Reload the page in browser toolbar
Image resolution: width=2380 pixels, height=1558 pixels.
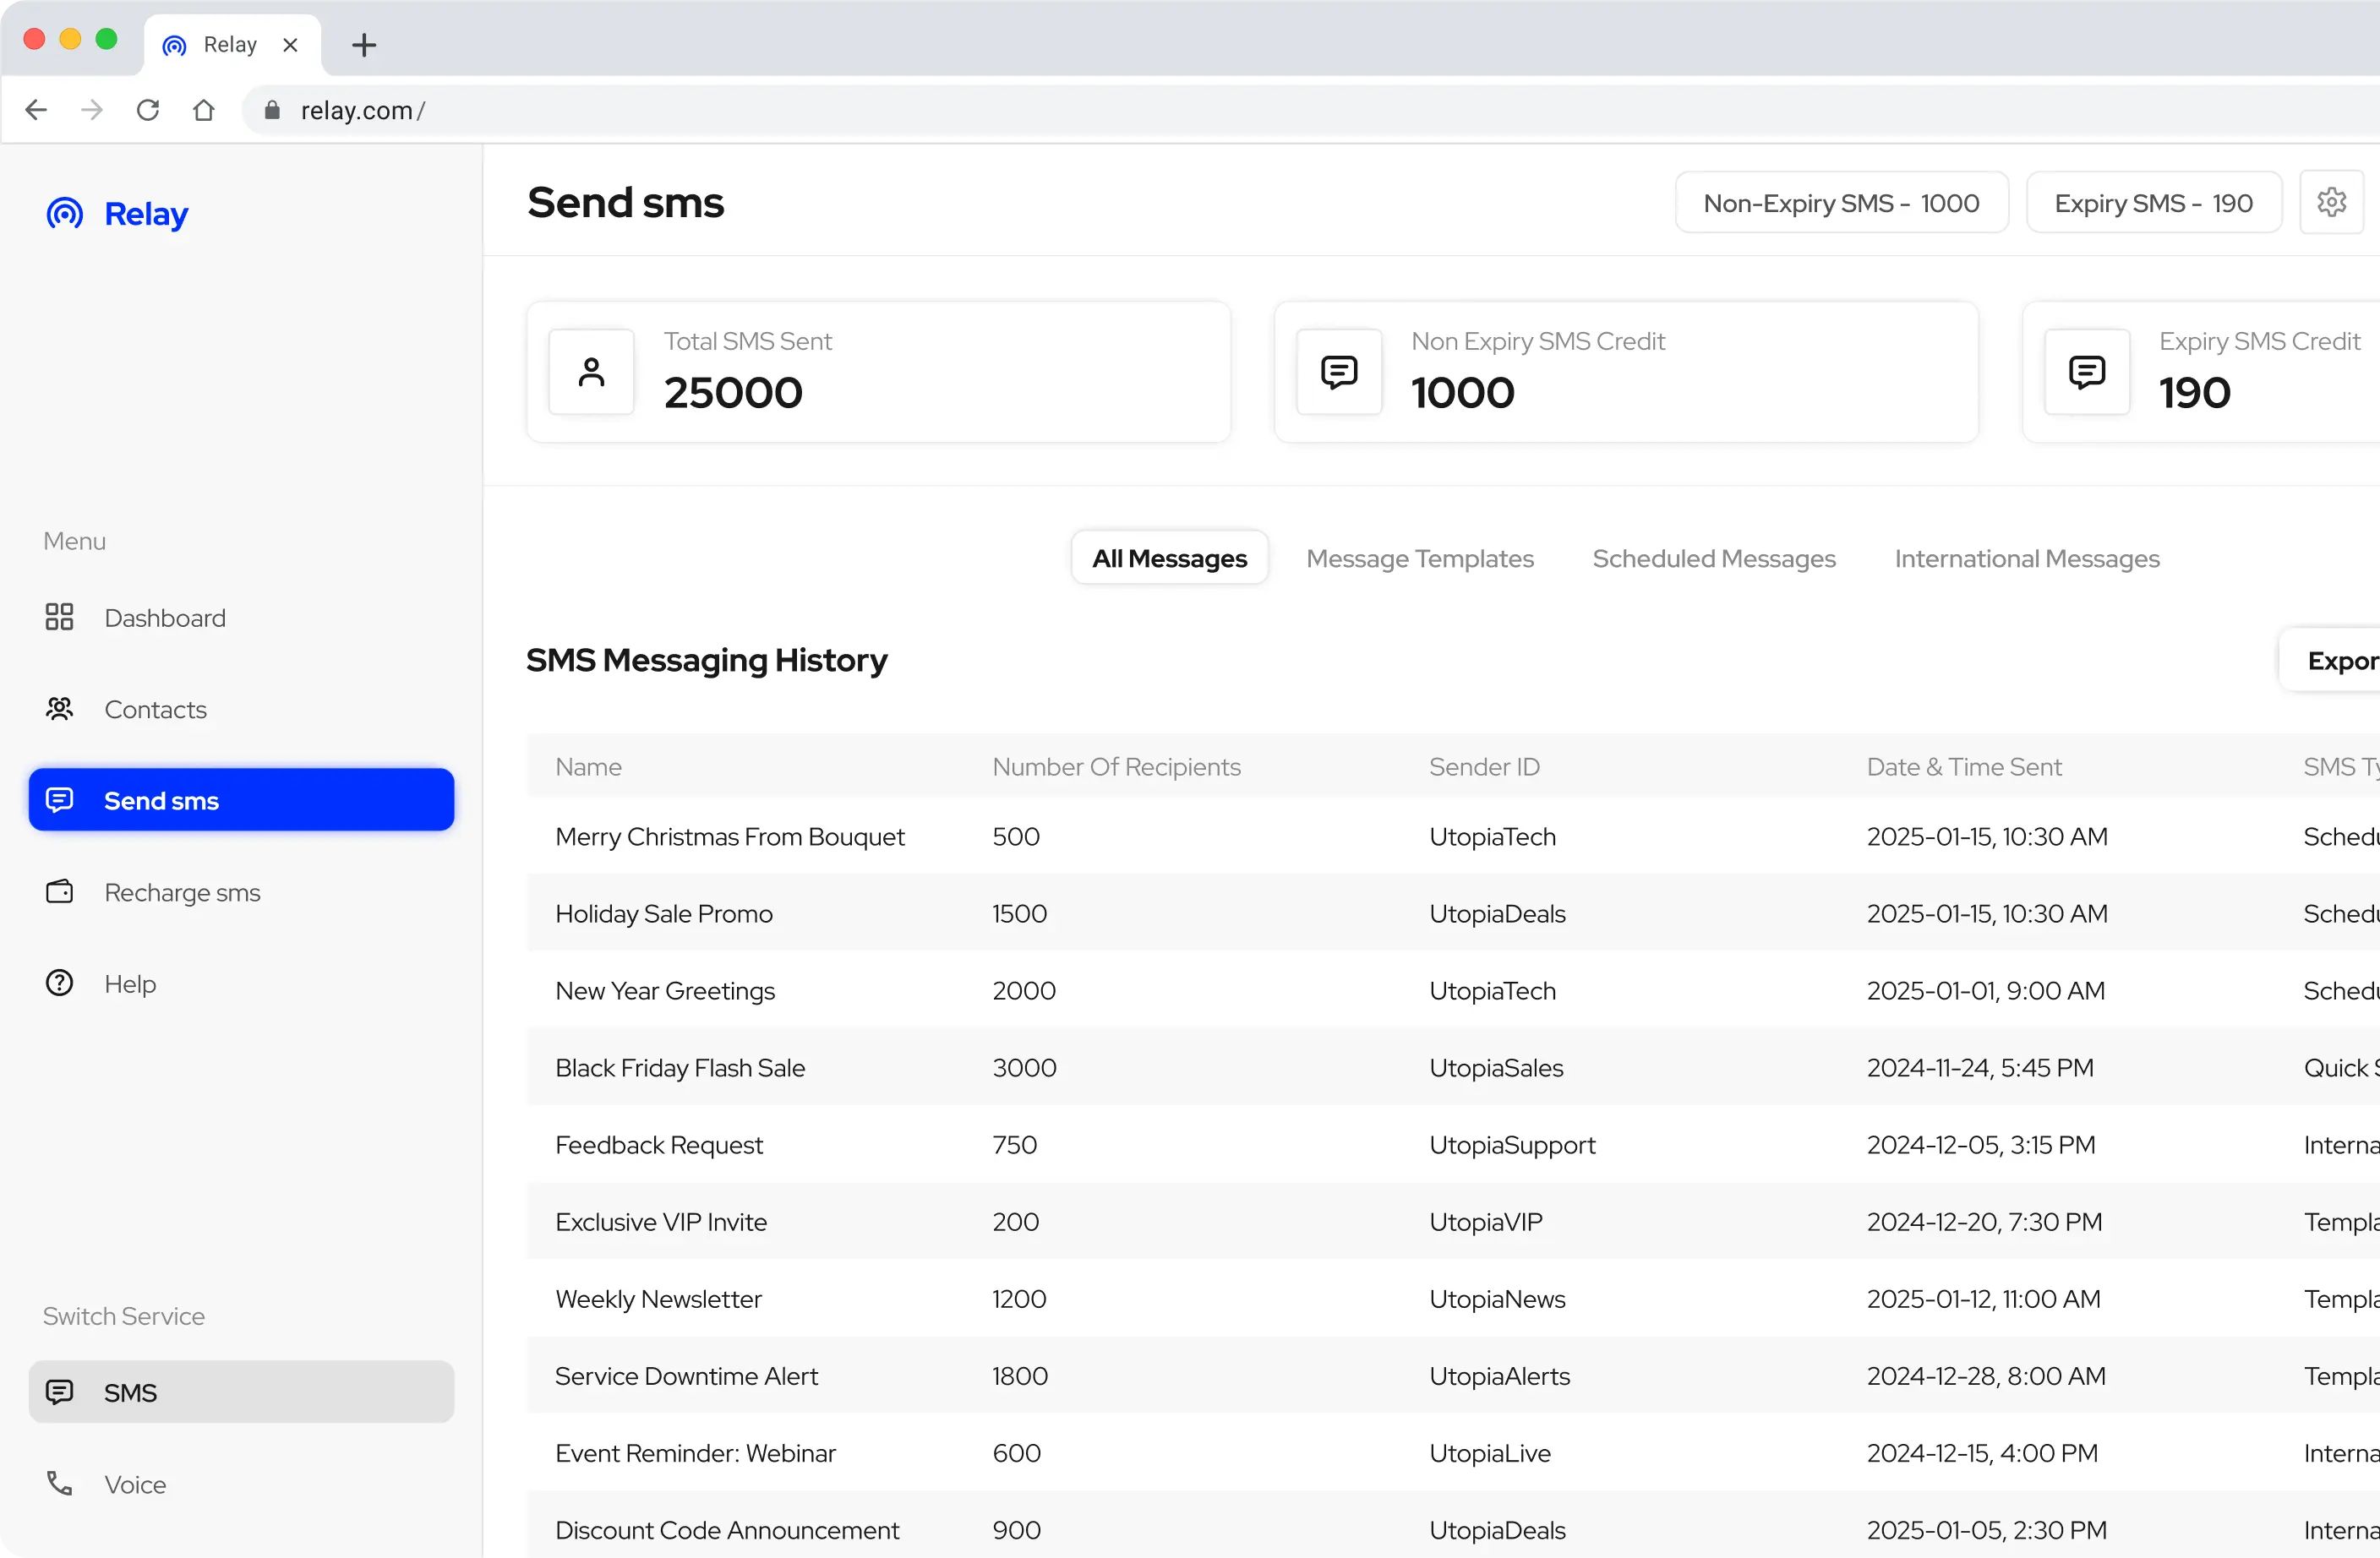[x=148, y=110]
